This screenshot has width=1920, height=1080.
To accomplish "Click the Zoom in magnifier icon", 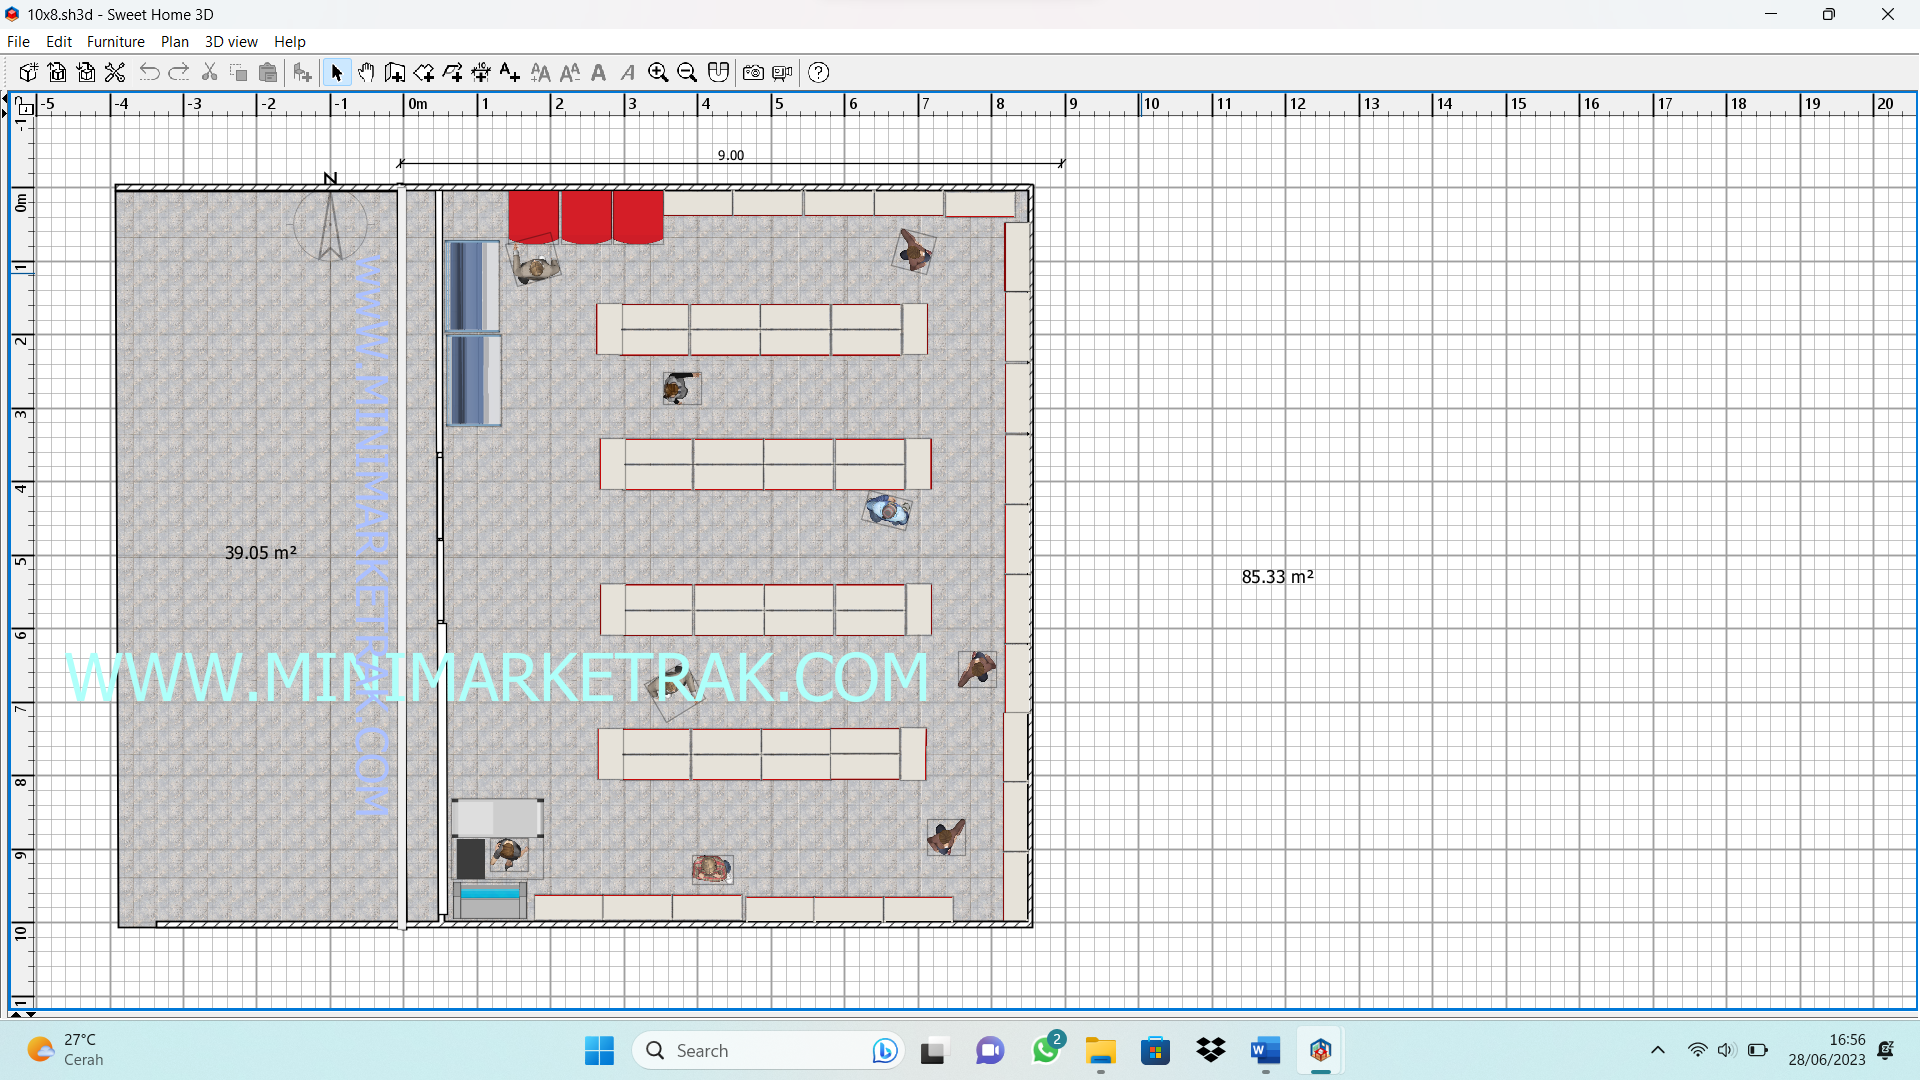I will tap(658, 72).
